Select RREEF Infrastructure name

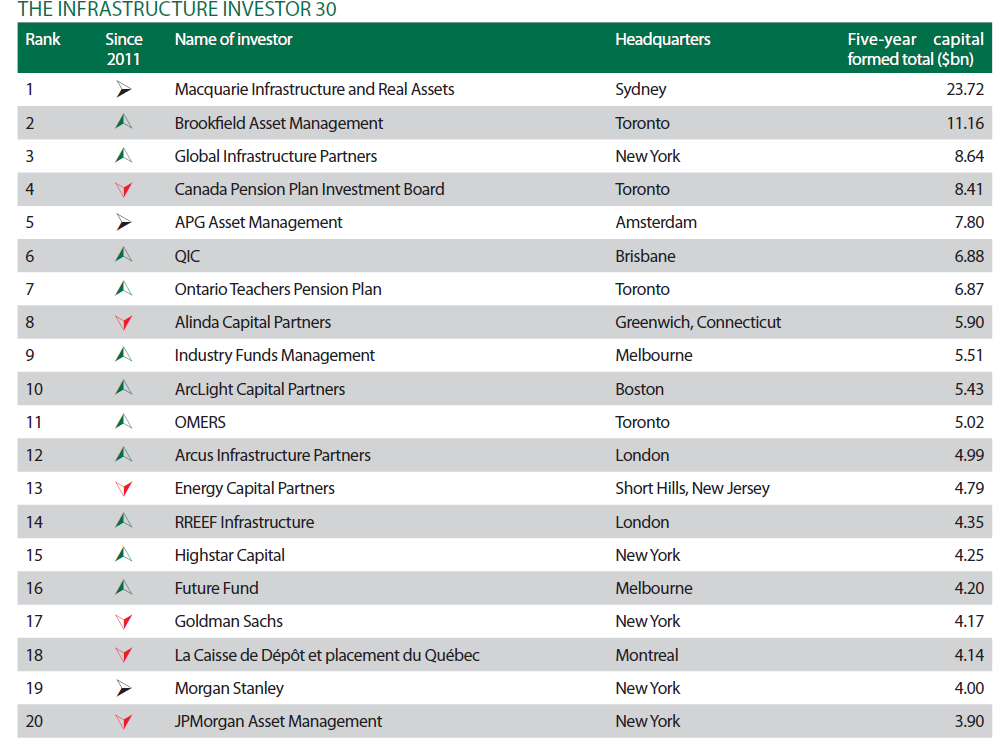[245, 522]
